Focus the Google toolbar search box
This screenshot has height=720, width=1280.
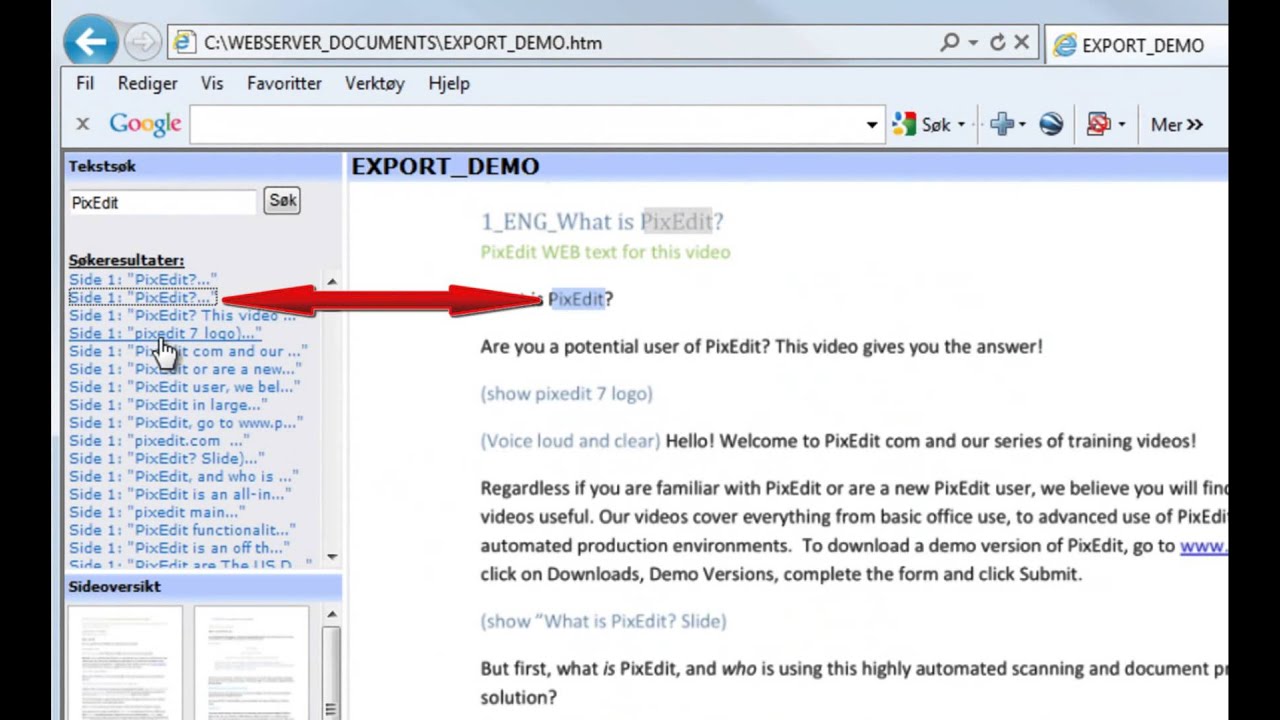point(527,125)
